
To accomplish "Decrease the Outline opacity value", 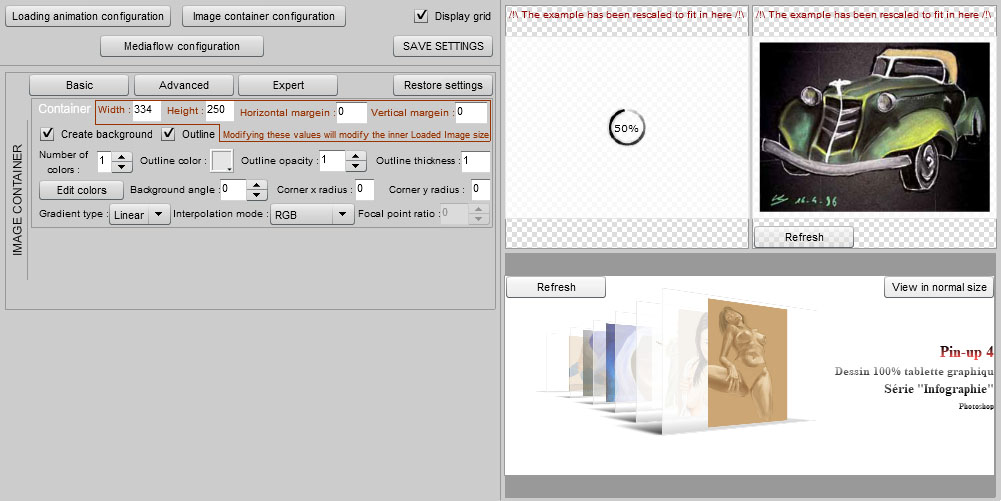I will pyautogui.click(x=356, y=166).
